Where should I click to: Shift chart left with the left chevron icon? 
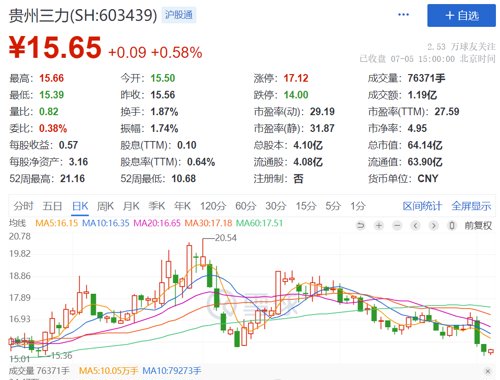click(415, 226)
